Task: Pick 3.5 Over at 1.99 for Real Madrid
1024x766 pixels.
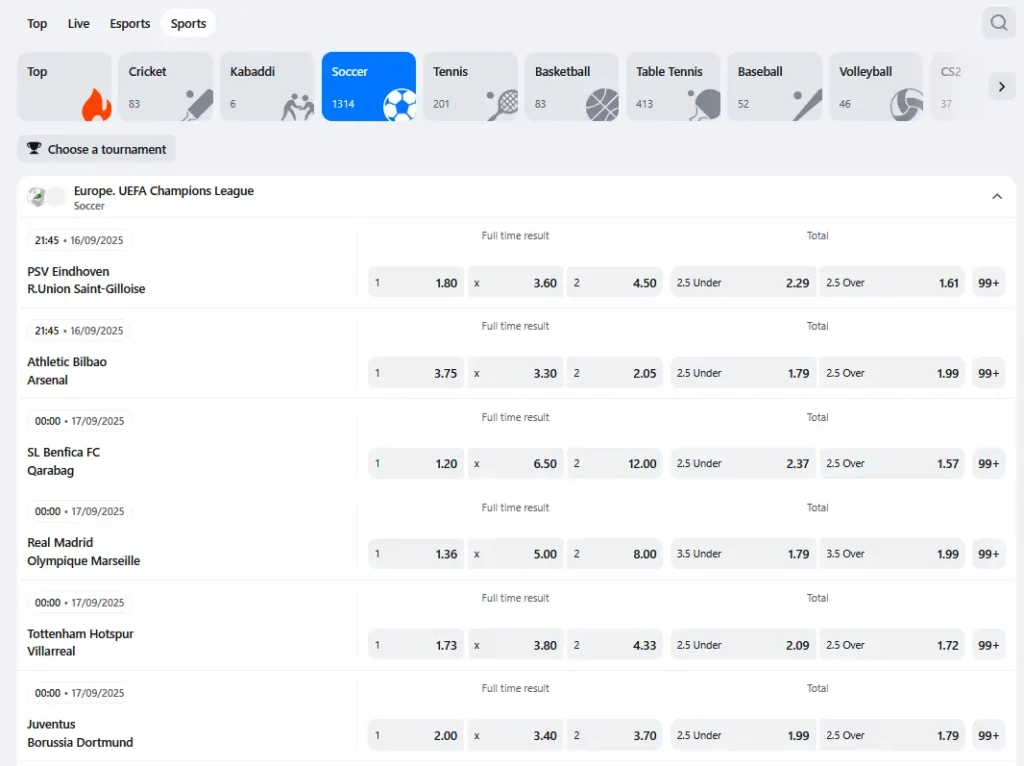Action: click(892, 554)
